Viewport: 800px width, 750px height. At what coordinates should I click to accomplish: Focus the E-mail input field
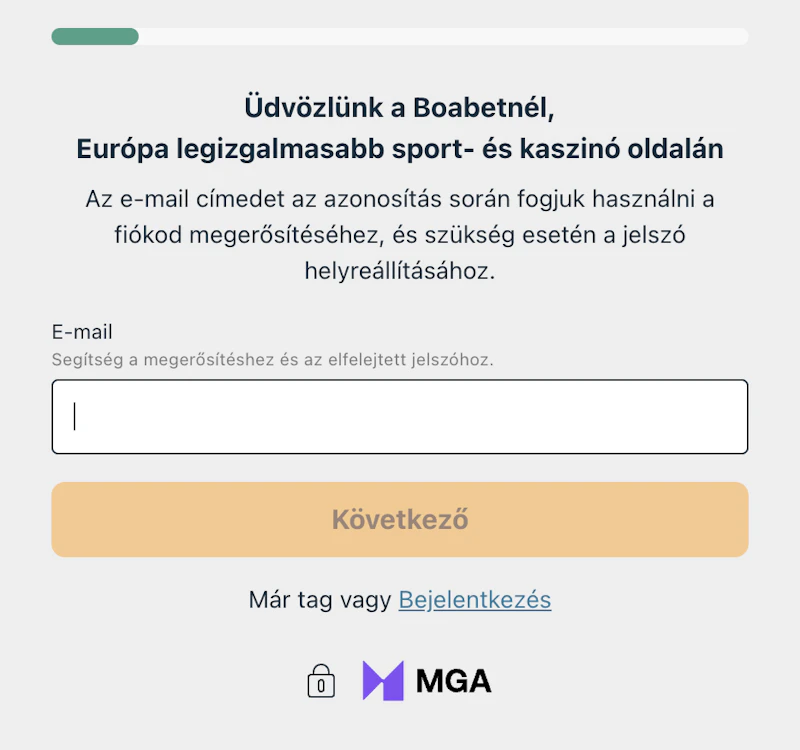click(x=400, y=417)
